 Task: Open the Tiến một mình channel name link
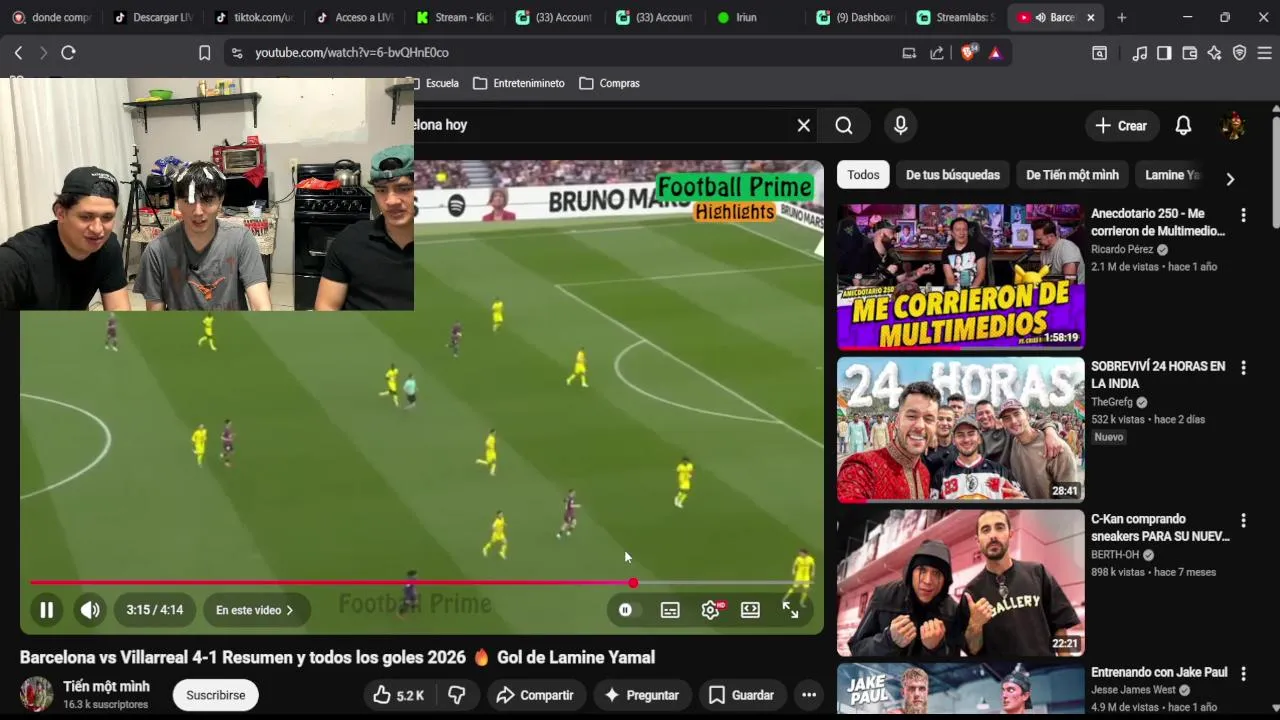click(106, 686)
